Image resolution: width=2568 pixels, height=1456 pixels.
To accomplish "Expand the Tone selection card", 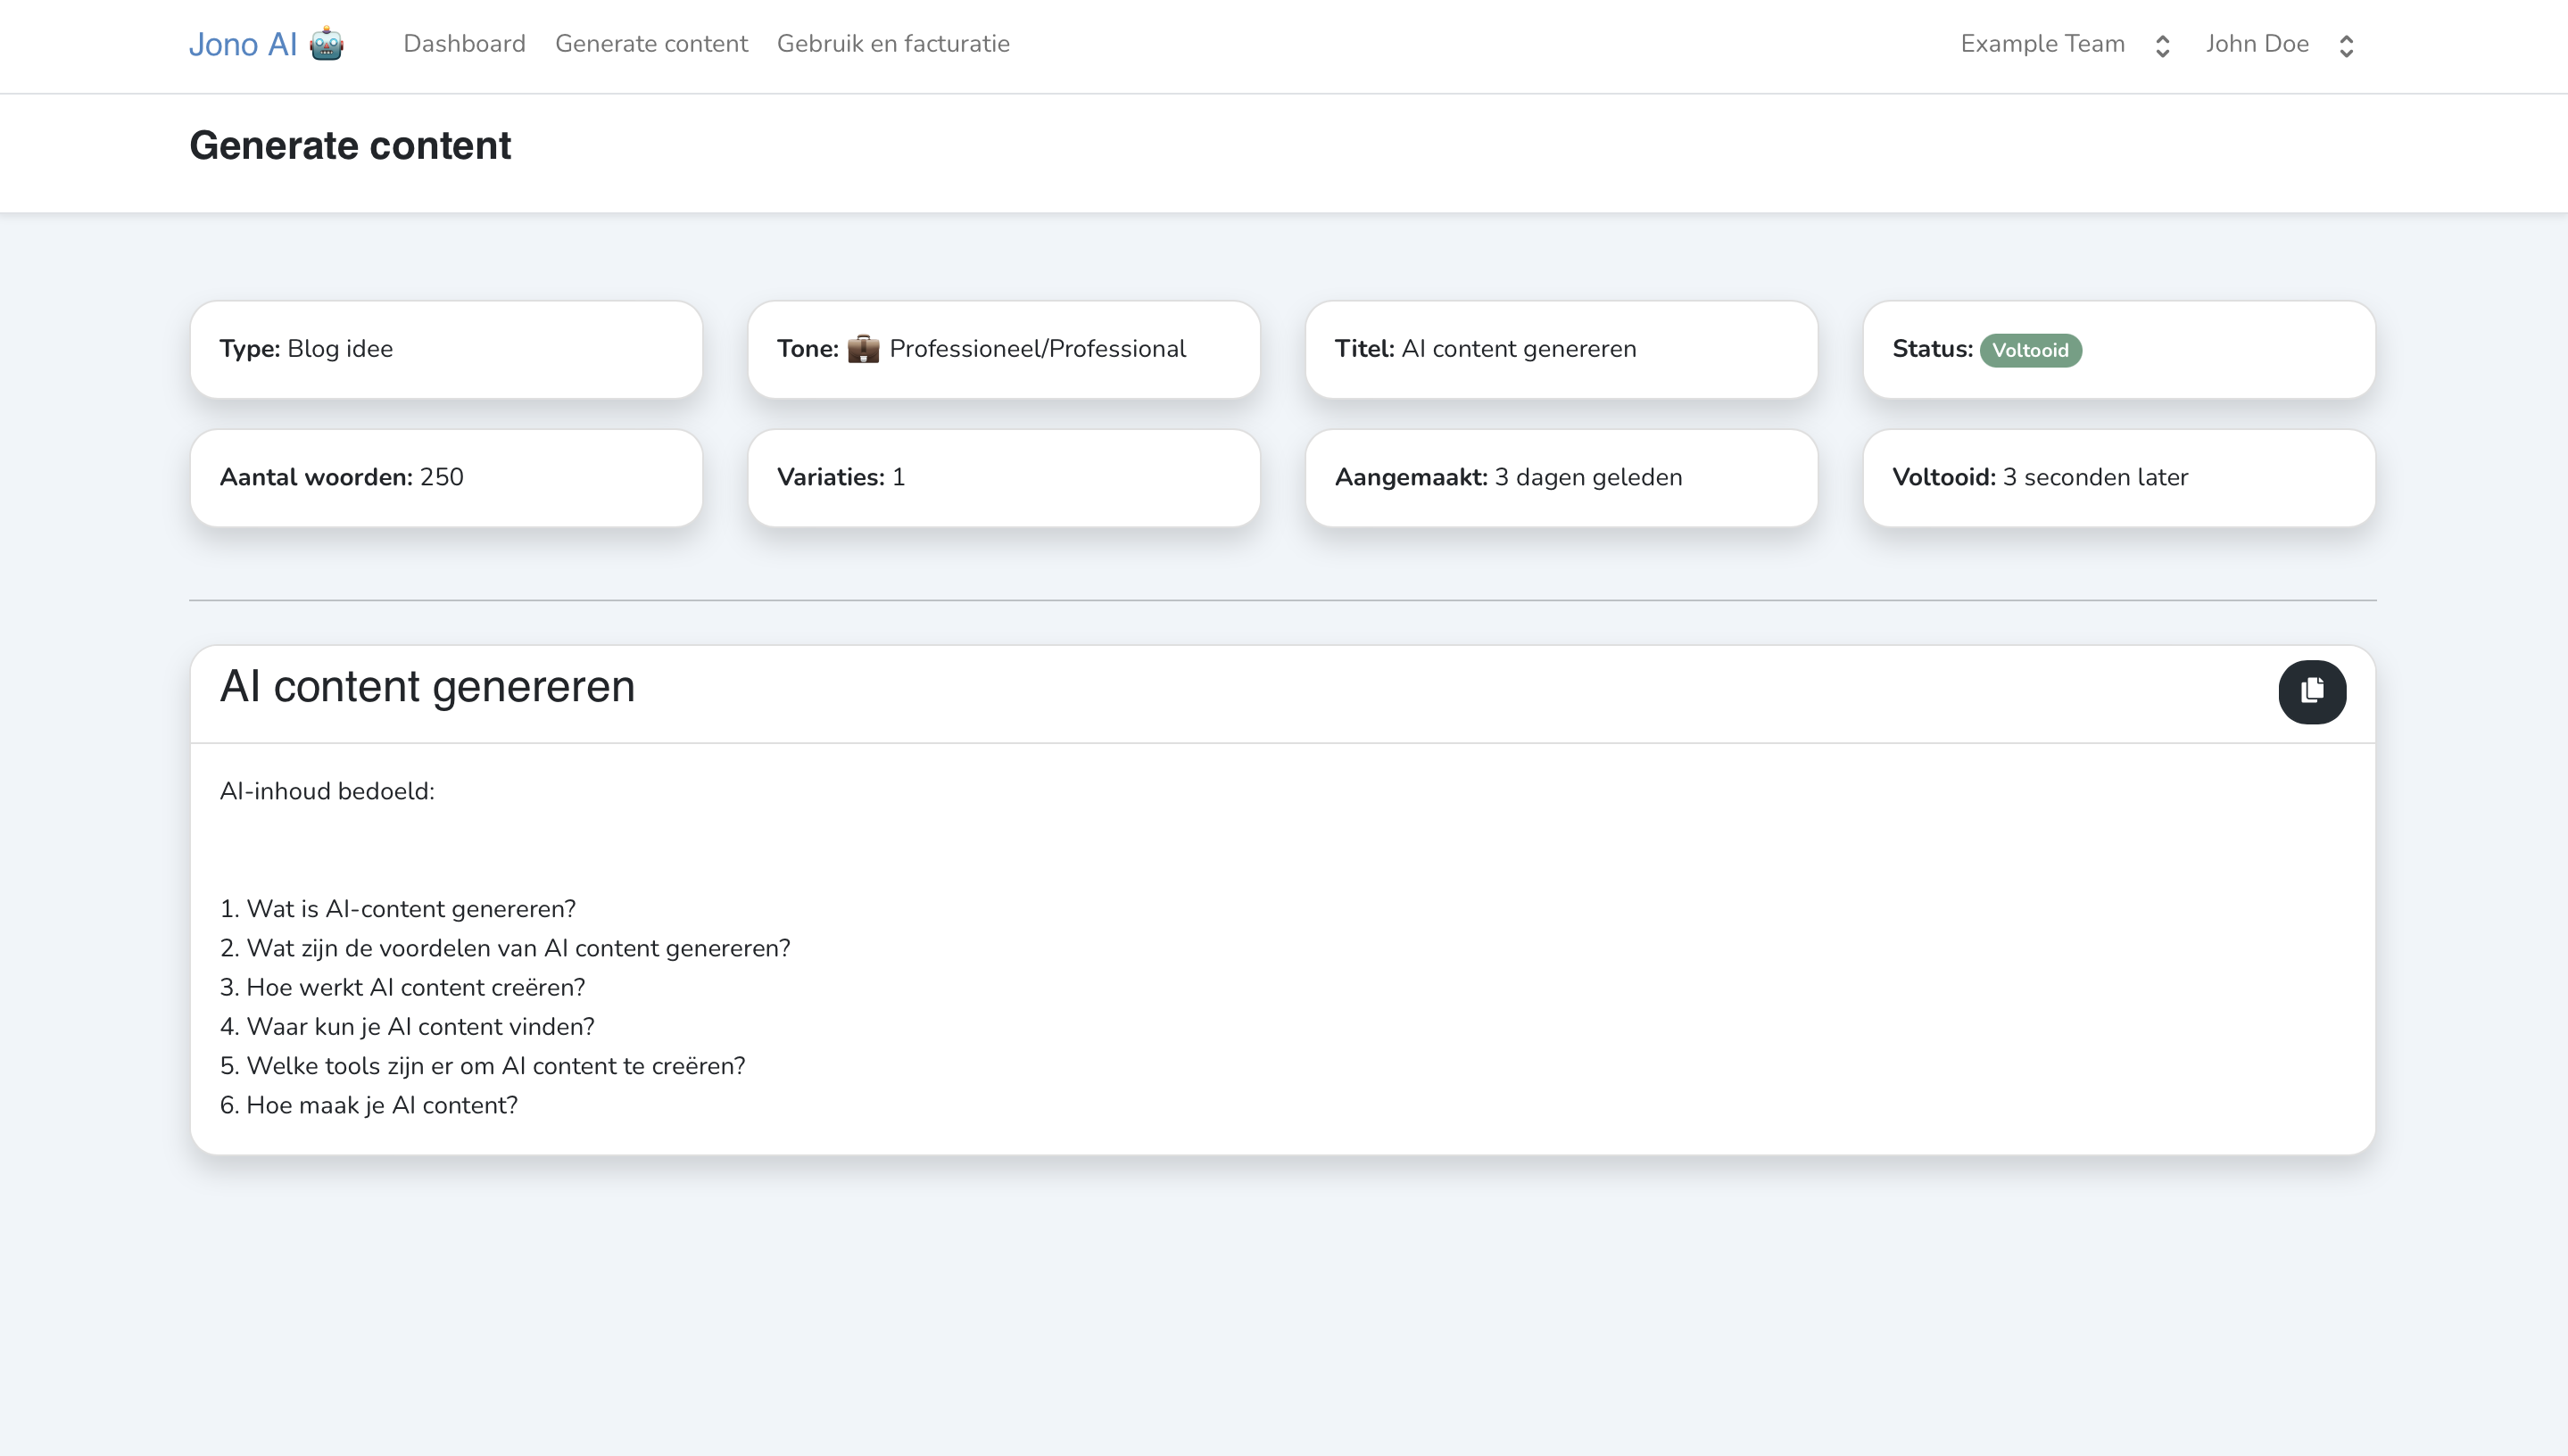I will pyautogui.click(x=1003, y=349).
